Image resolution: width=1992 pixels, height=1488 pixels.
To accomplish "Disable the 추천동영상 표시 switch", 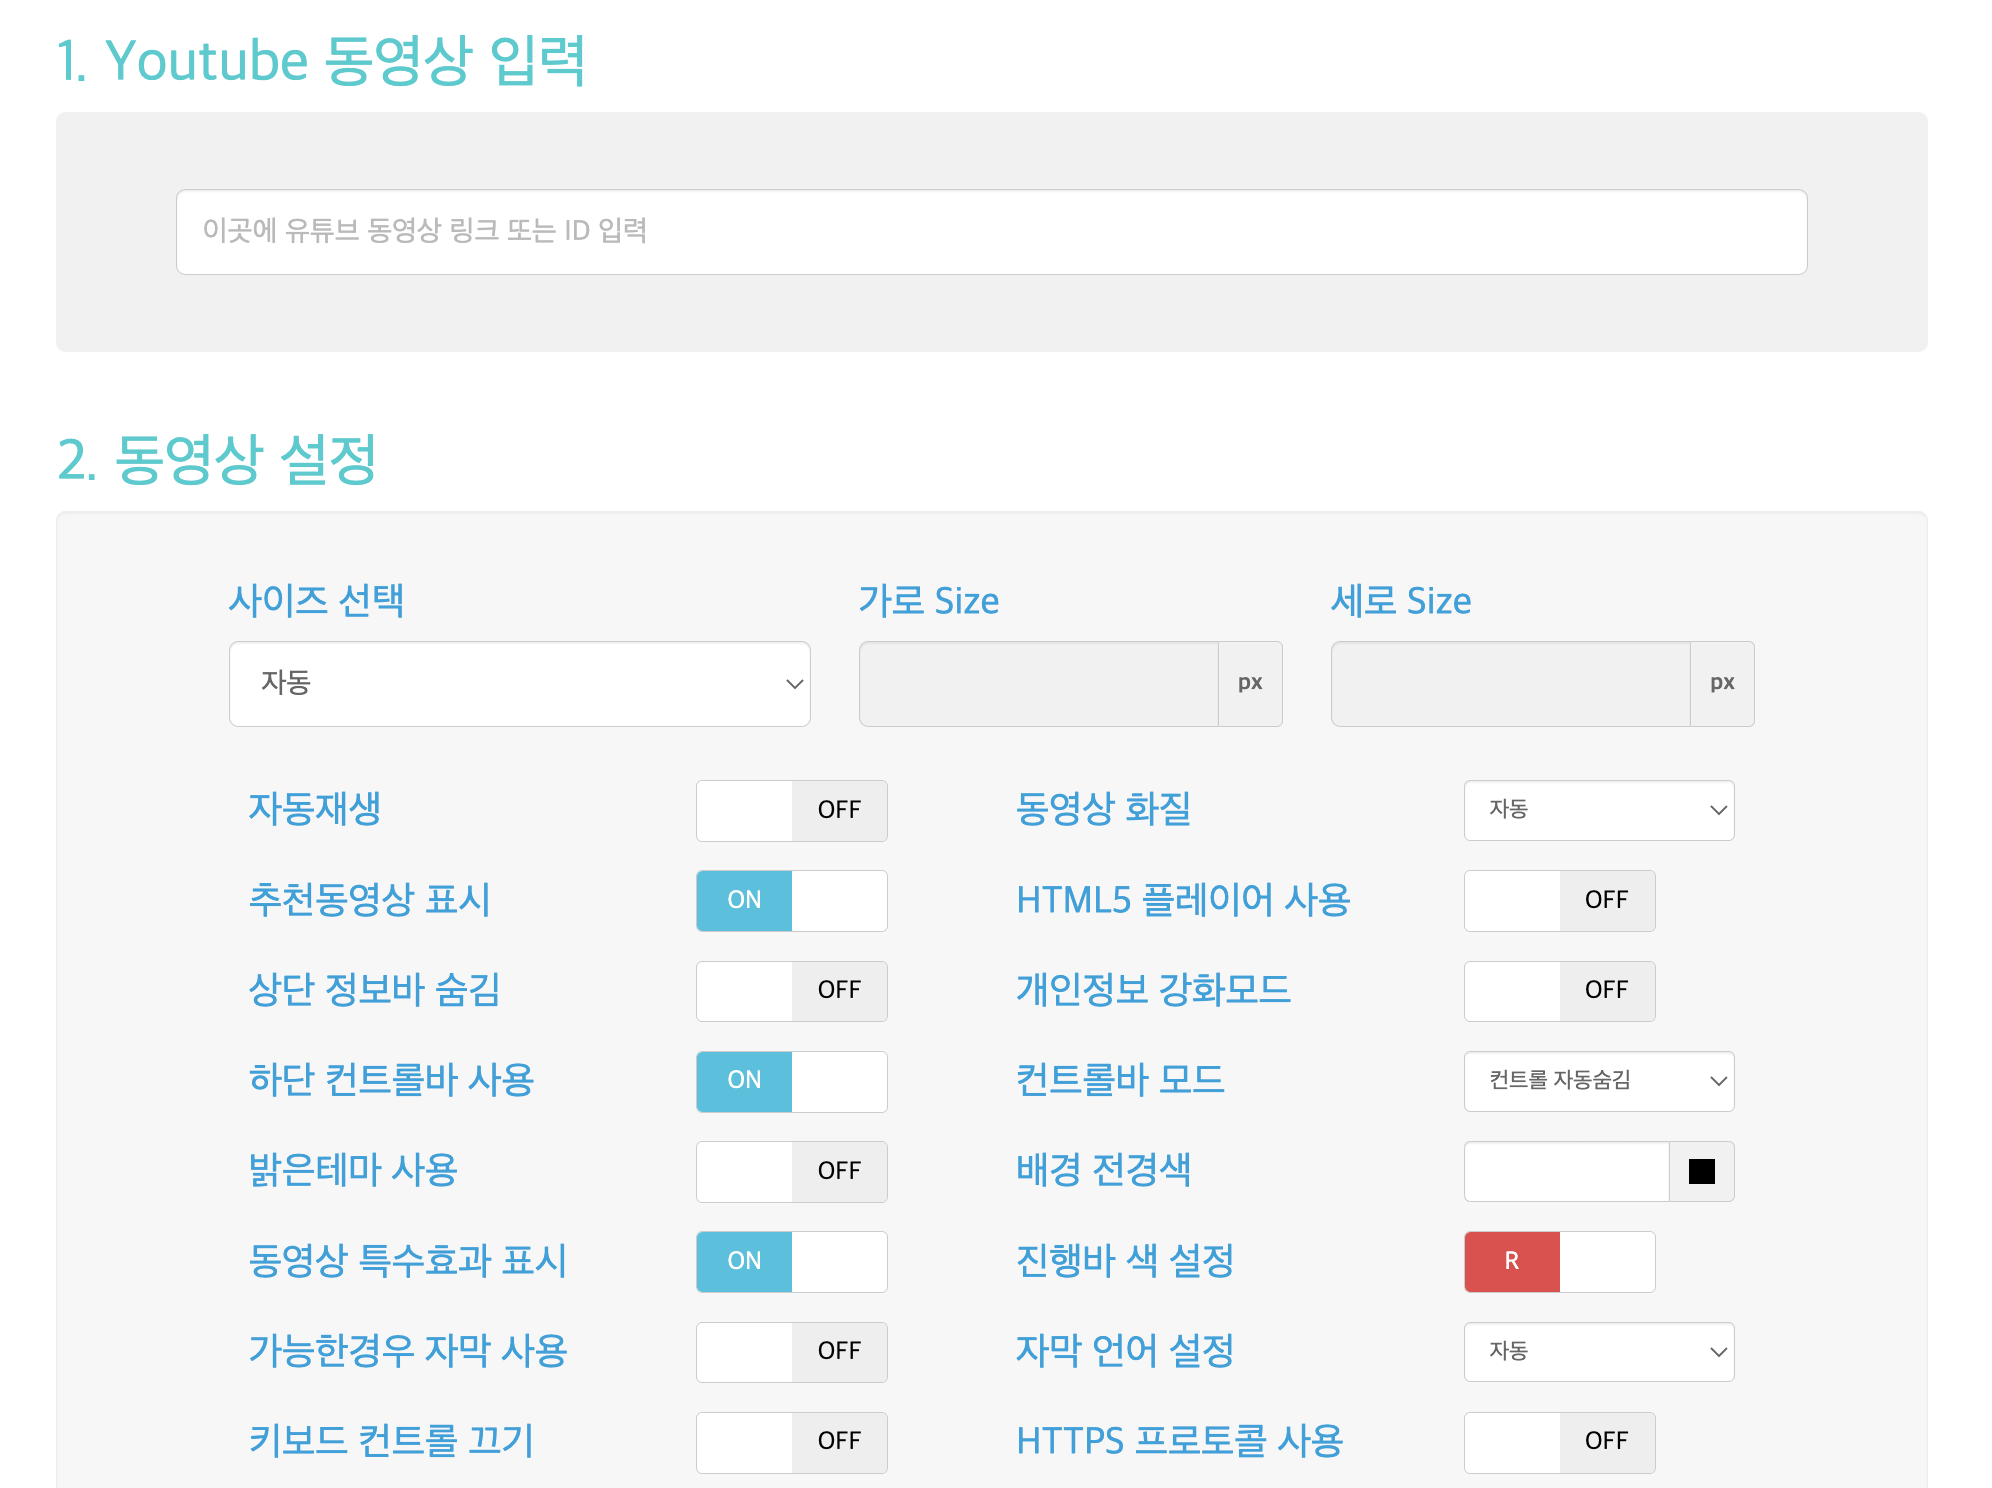I will tap(791, 900).
